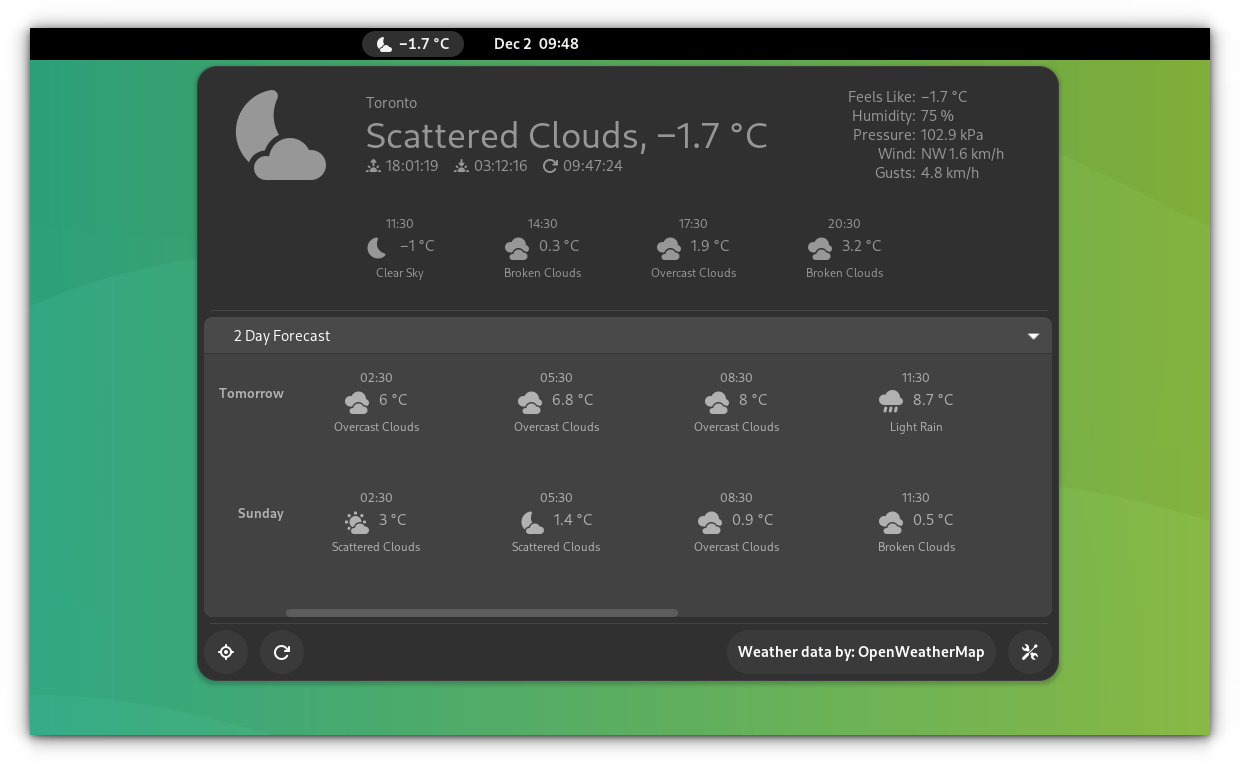Open weather settings via tools icon
The width and height of the screenshot is (1240, 767).
point(1029,652)
